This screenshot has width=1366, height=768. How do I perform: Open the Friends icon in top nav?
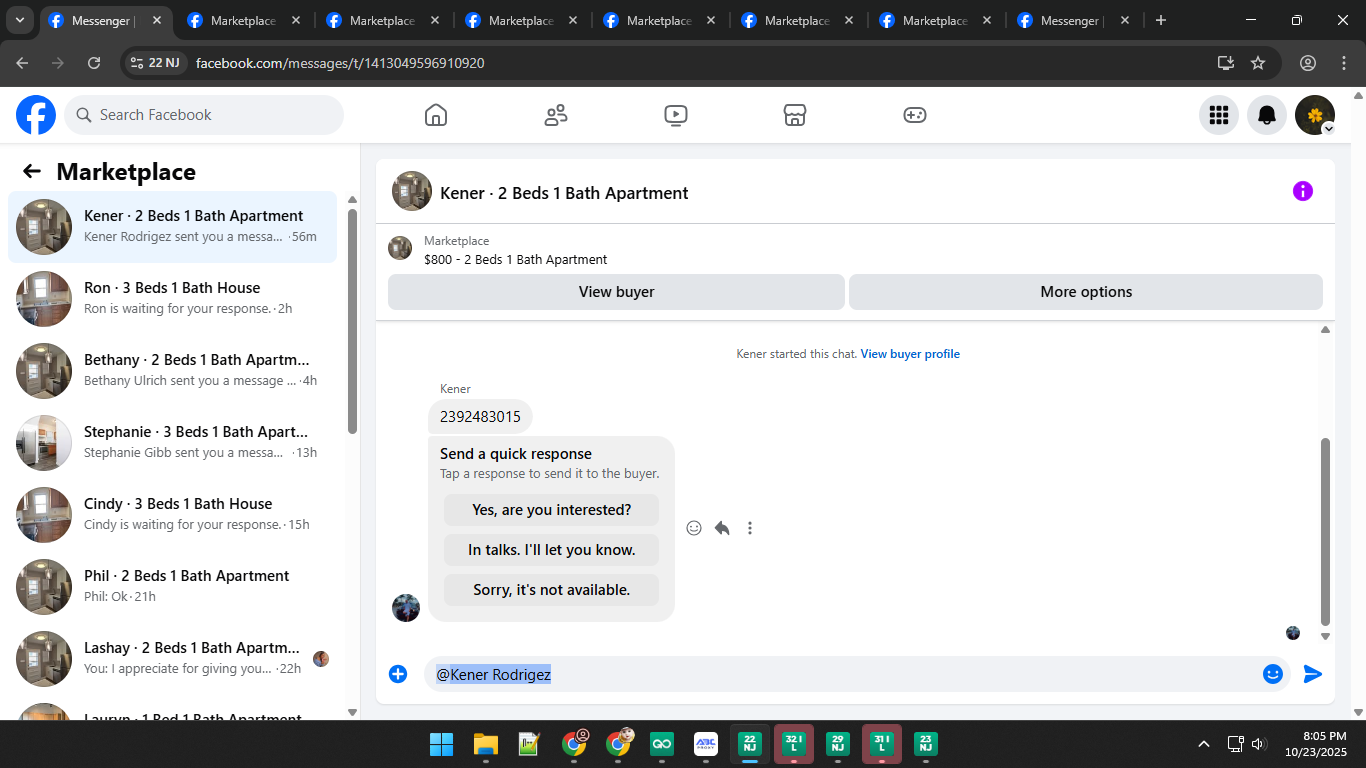coord(556,115)
